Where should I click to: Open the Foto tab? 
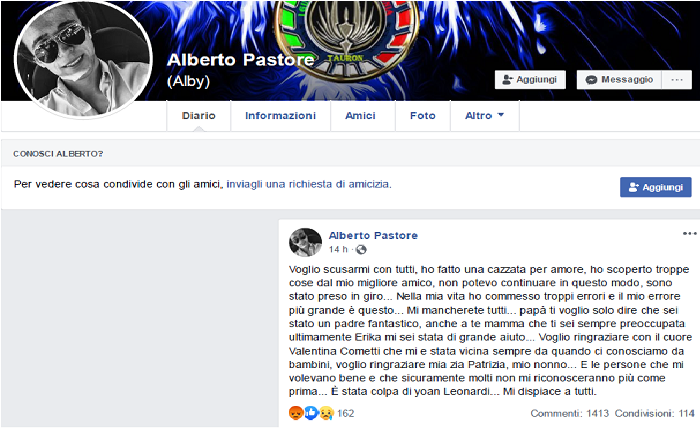423,116
